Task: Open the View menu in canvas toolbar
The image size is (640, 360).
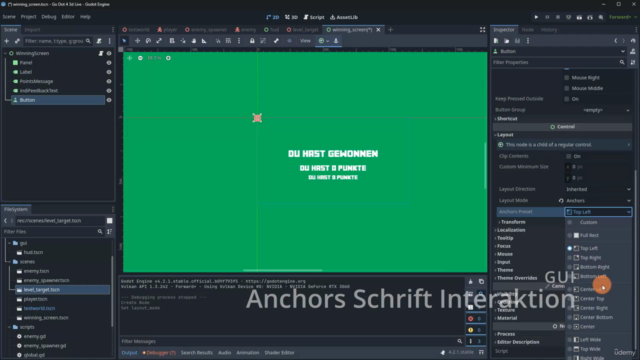Action: pos(305,41)
